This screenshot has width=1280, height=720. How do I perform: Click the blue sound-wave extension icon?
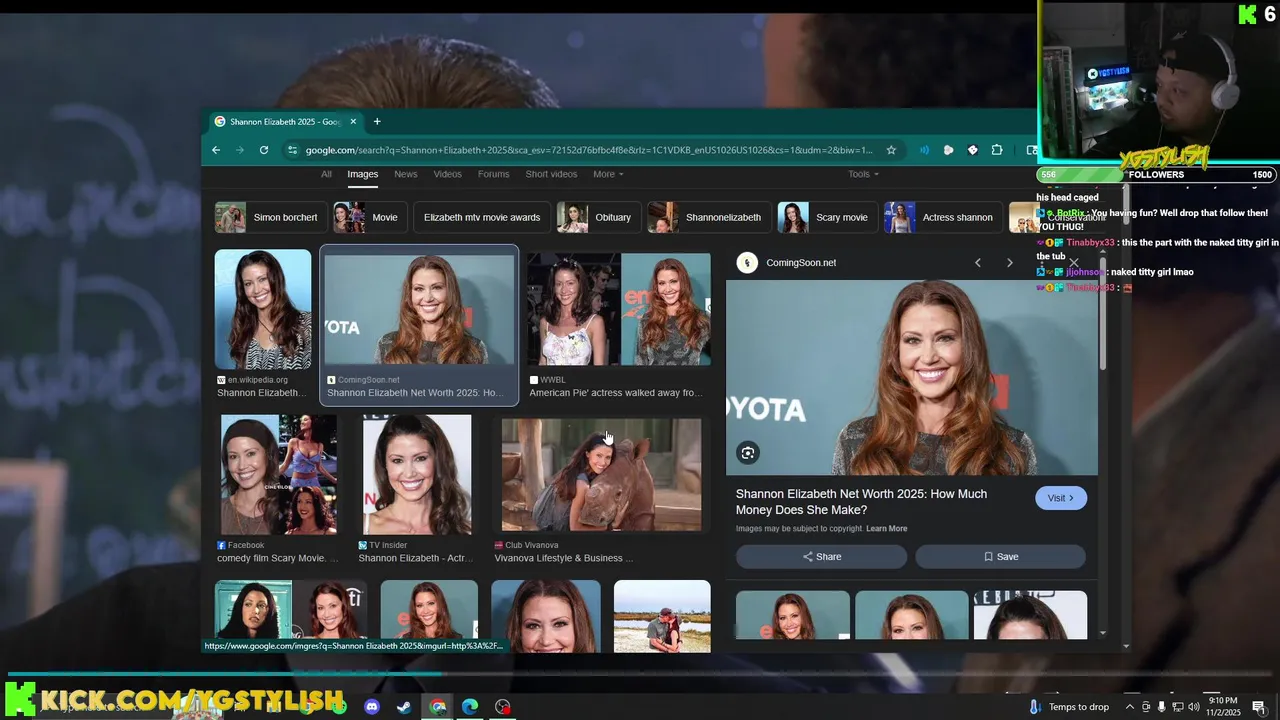(924, 150)
